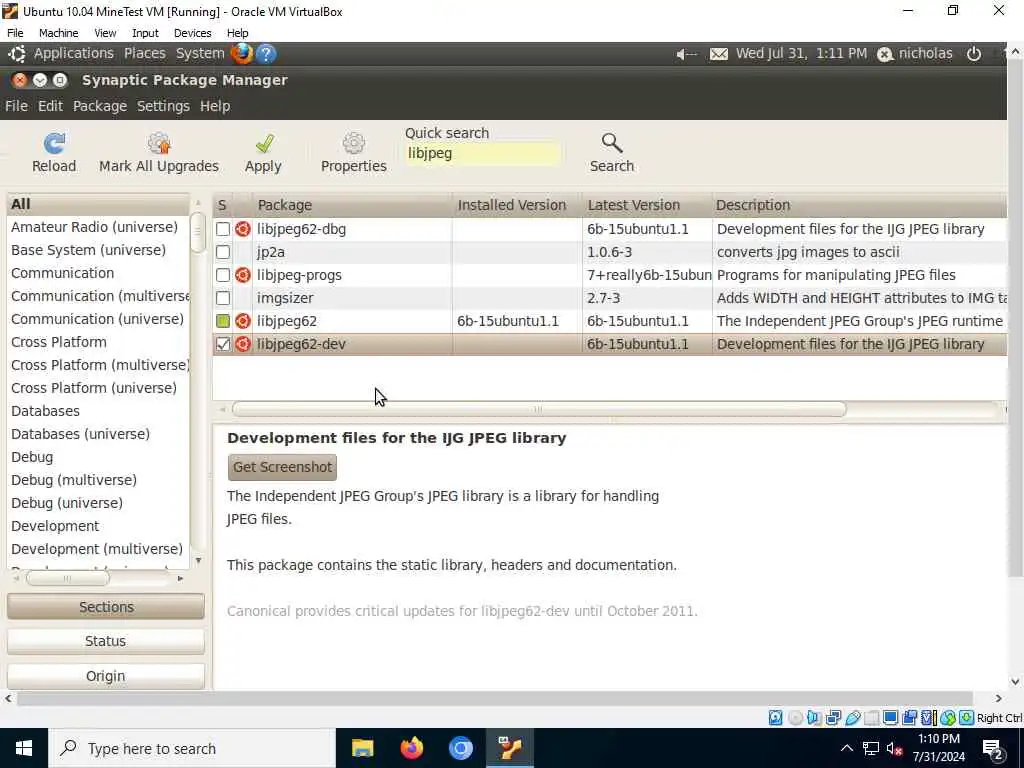1024x768 pixels.
Task: Click Windows muted speaker tray icon
Action: (x=895, y=748)
